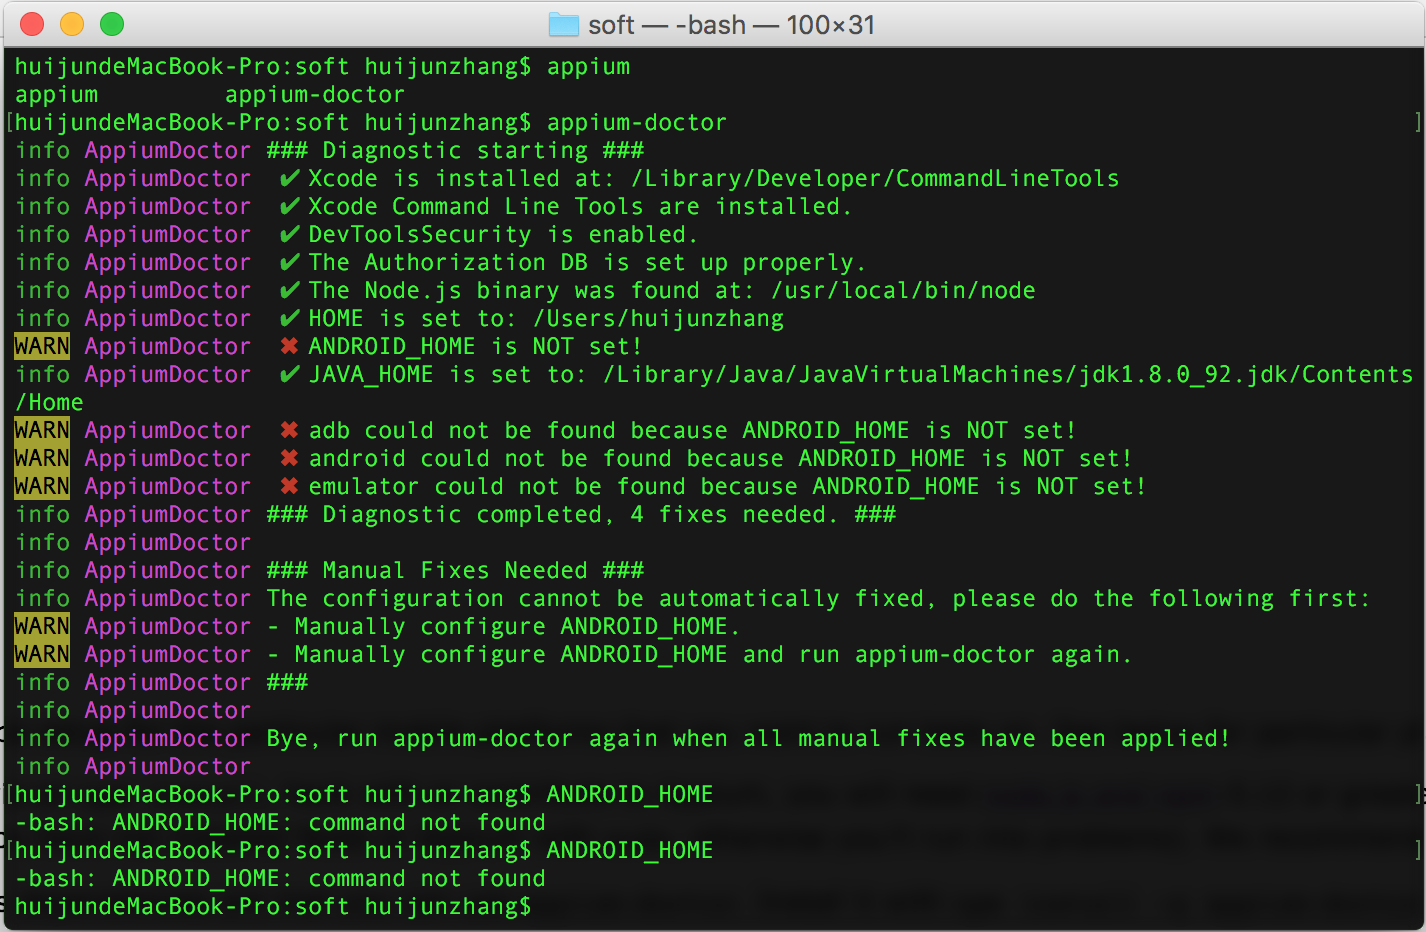Click the first prompt line's typed 'appium' command

pos(588,66)
